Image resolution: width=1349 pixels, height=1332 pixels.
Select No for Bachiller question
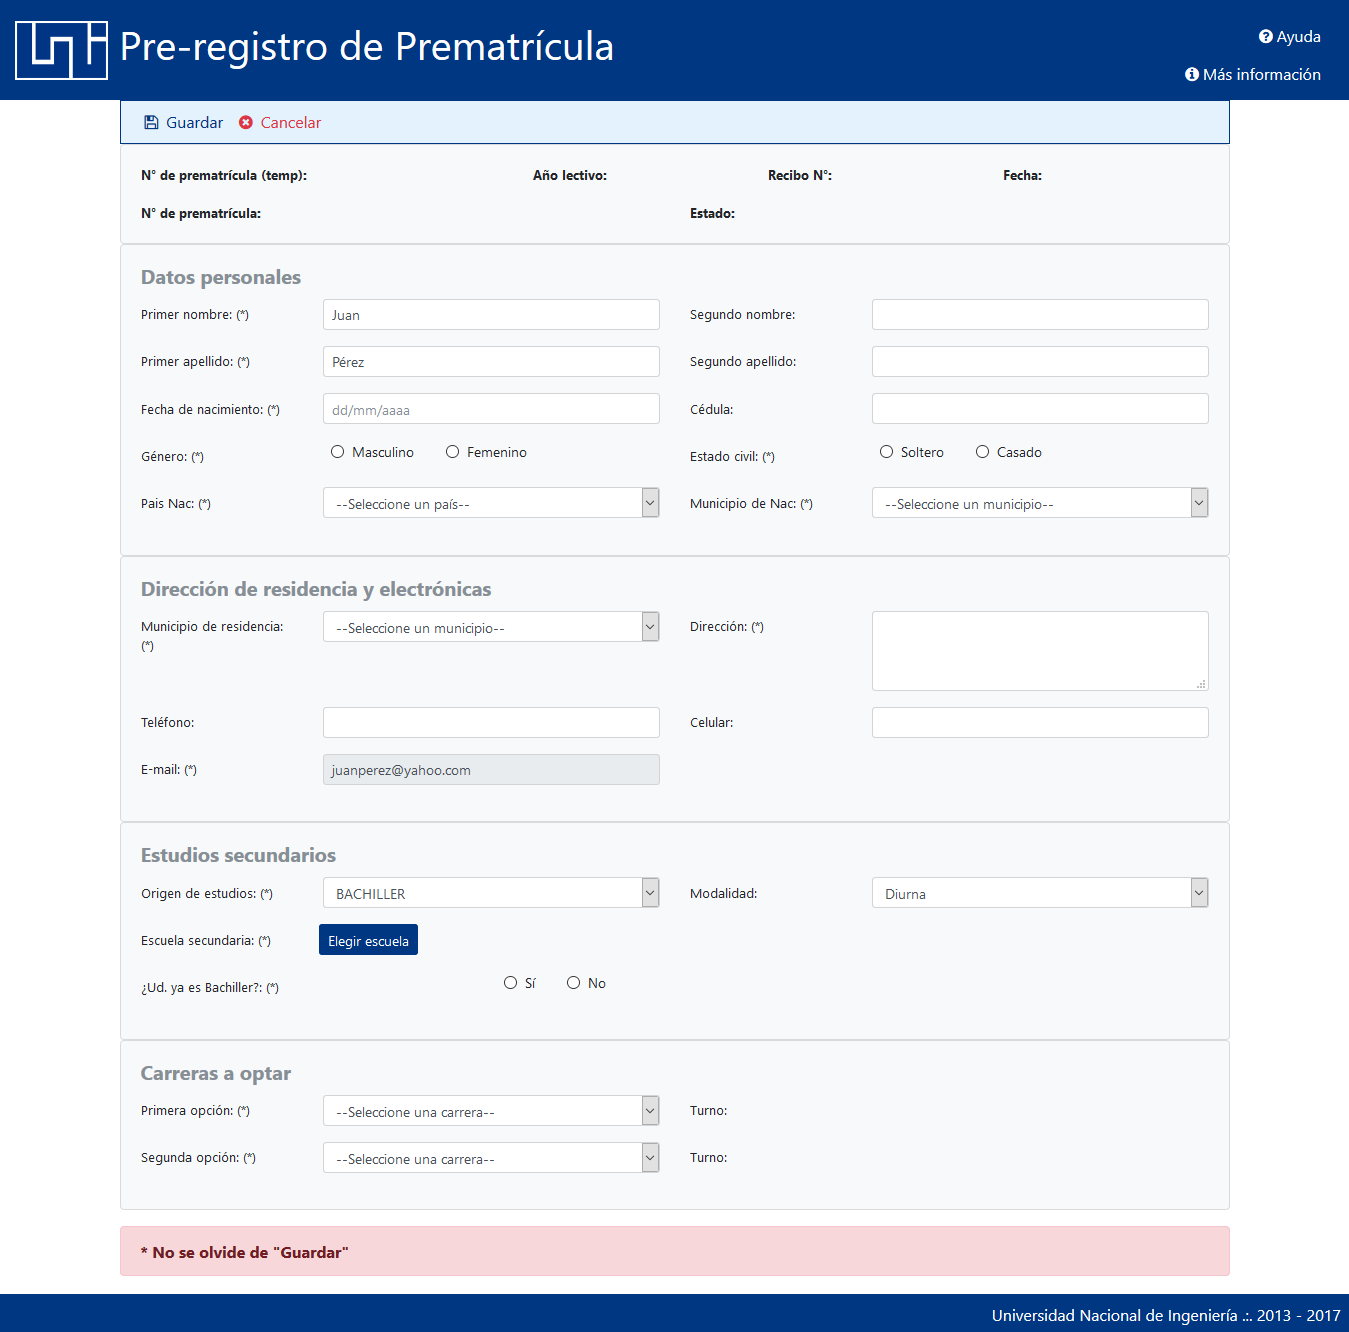(574, 983)
